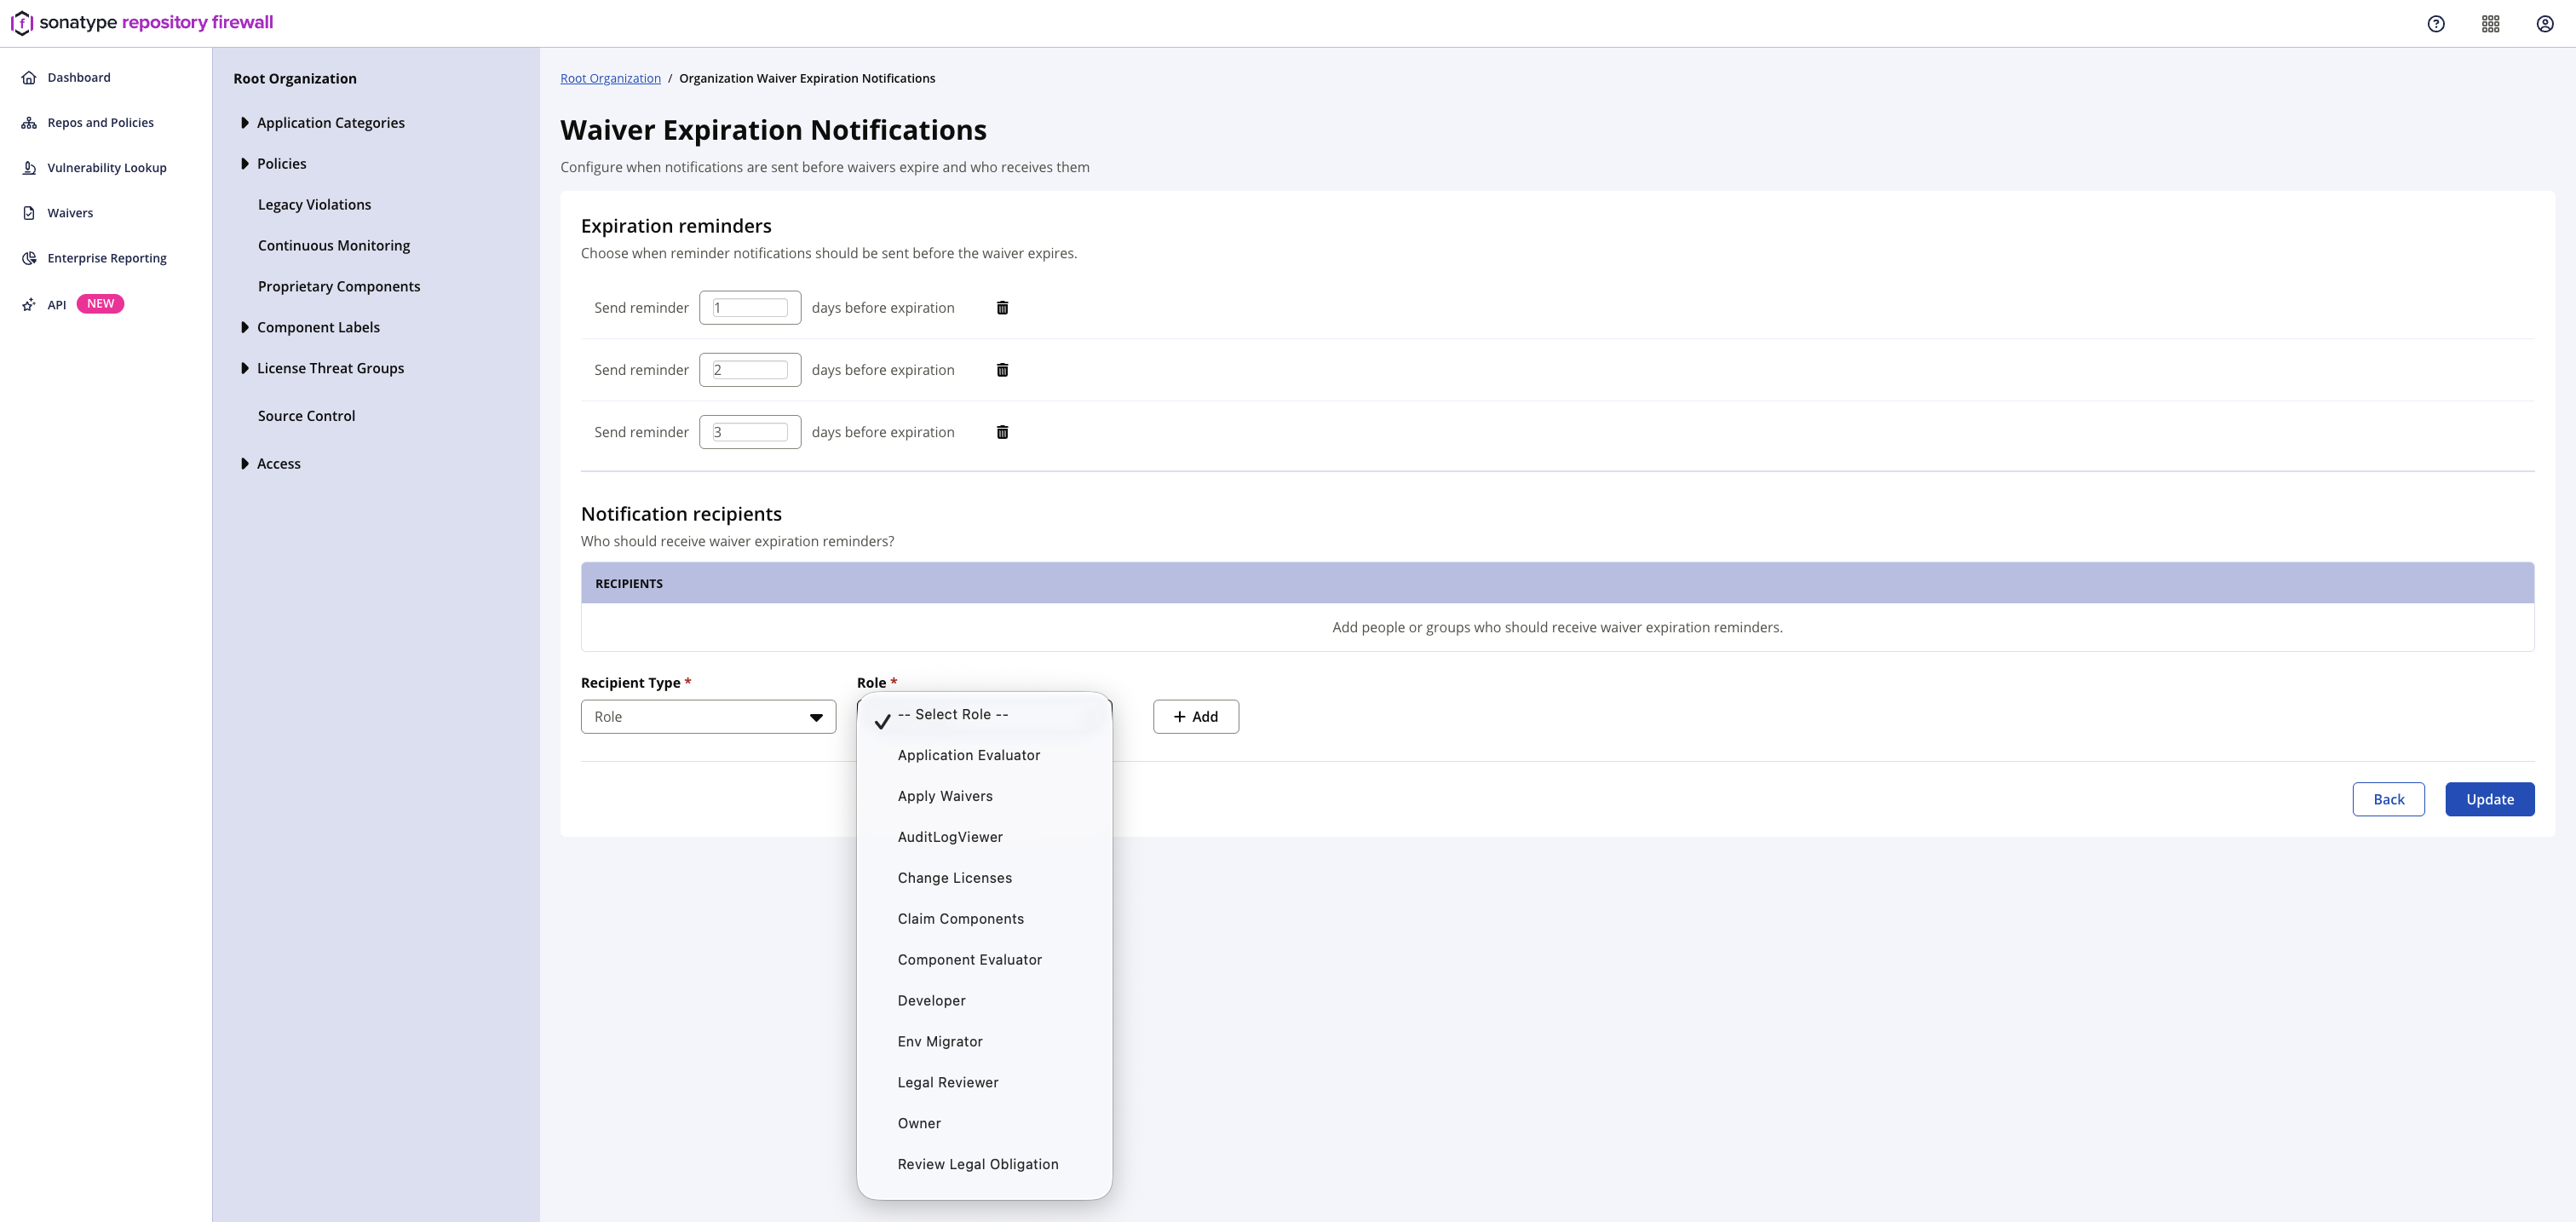Screen dimensions: 2576x1222
Task: Delete the 1-day reminder row
Action: [x=1002, y=308]
